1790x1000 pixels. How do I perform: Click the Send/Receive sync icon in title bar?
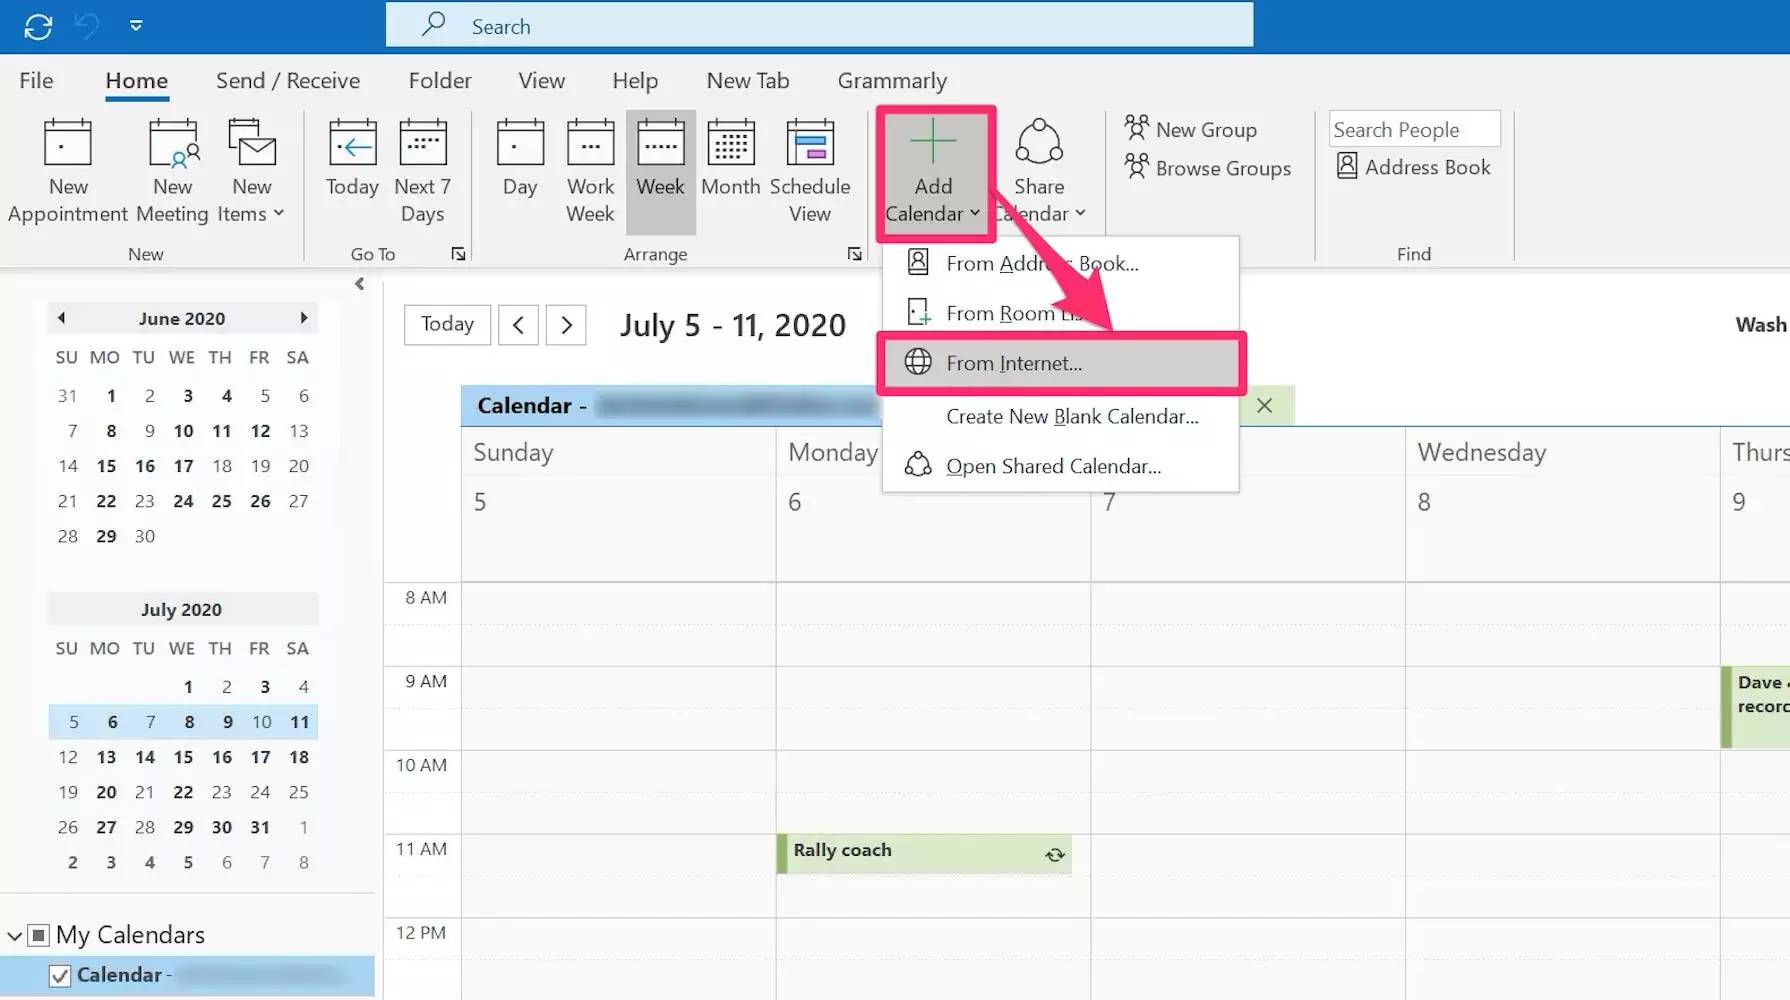click(38, 27)
